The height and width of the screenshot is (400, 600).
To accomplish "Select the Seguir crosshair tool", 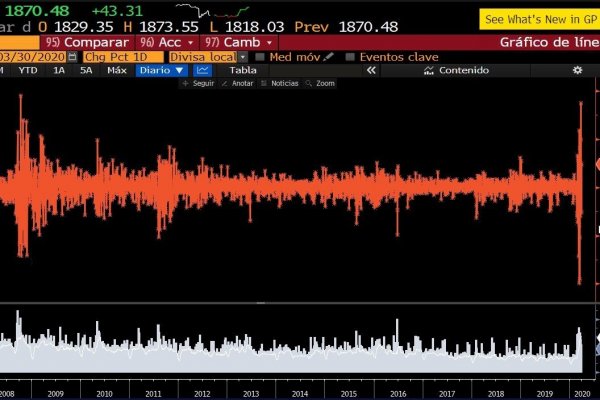I will [199, 83].
